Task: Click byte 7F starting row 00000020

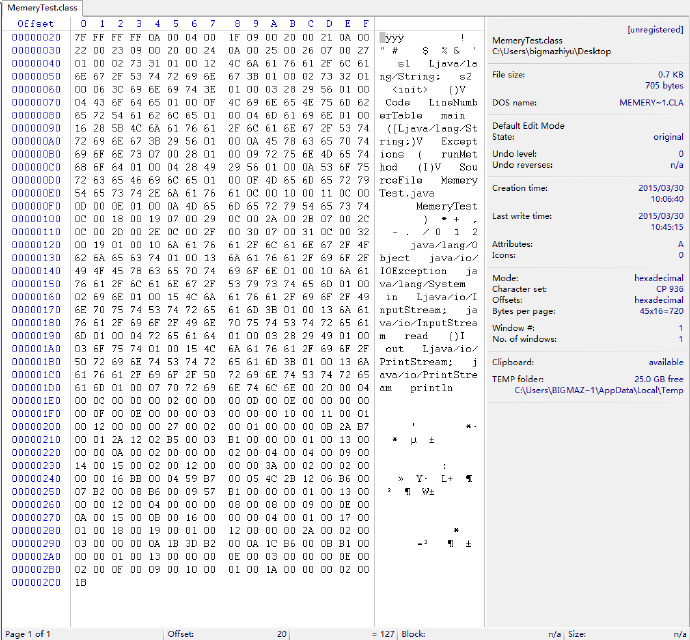Action: click(x=81, y=37)
